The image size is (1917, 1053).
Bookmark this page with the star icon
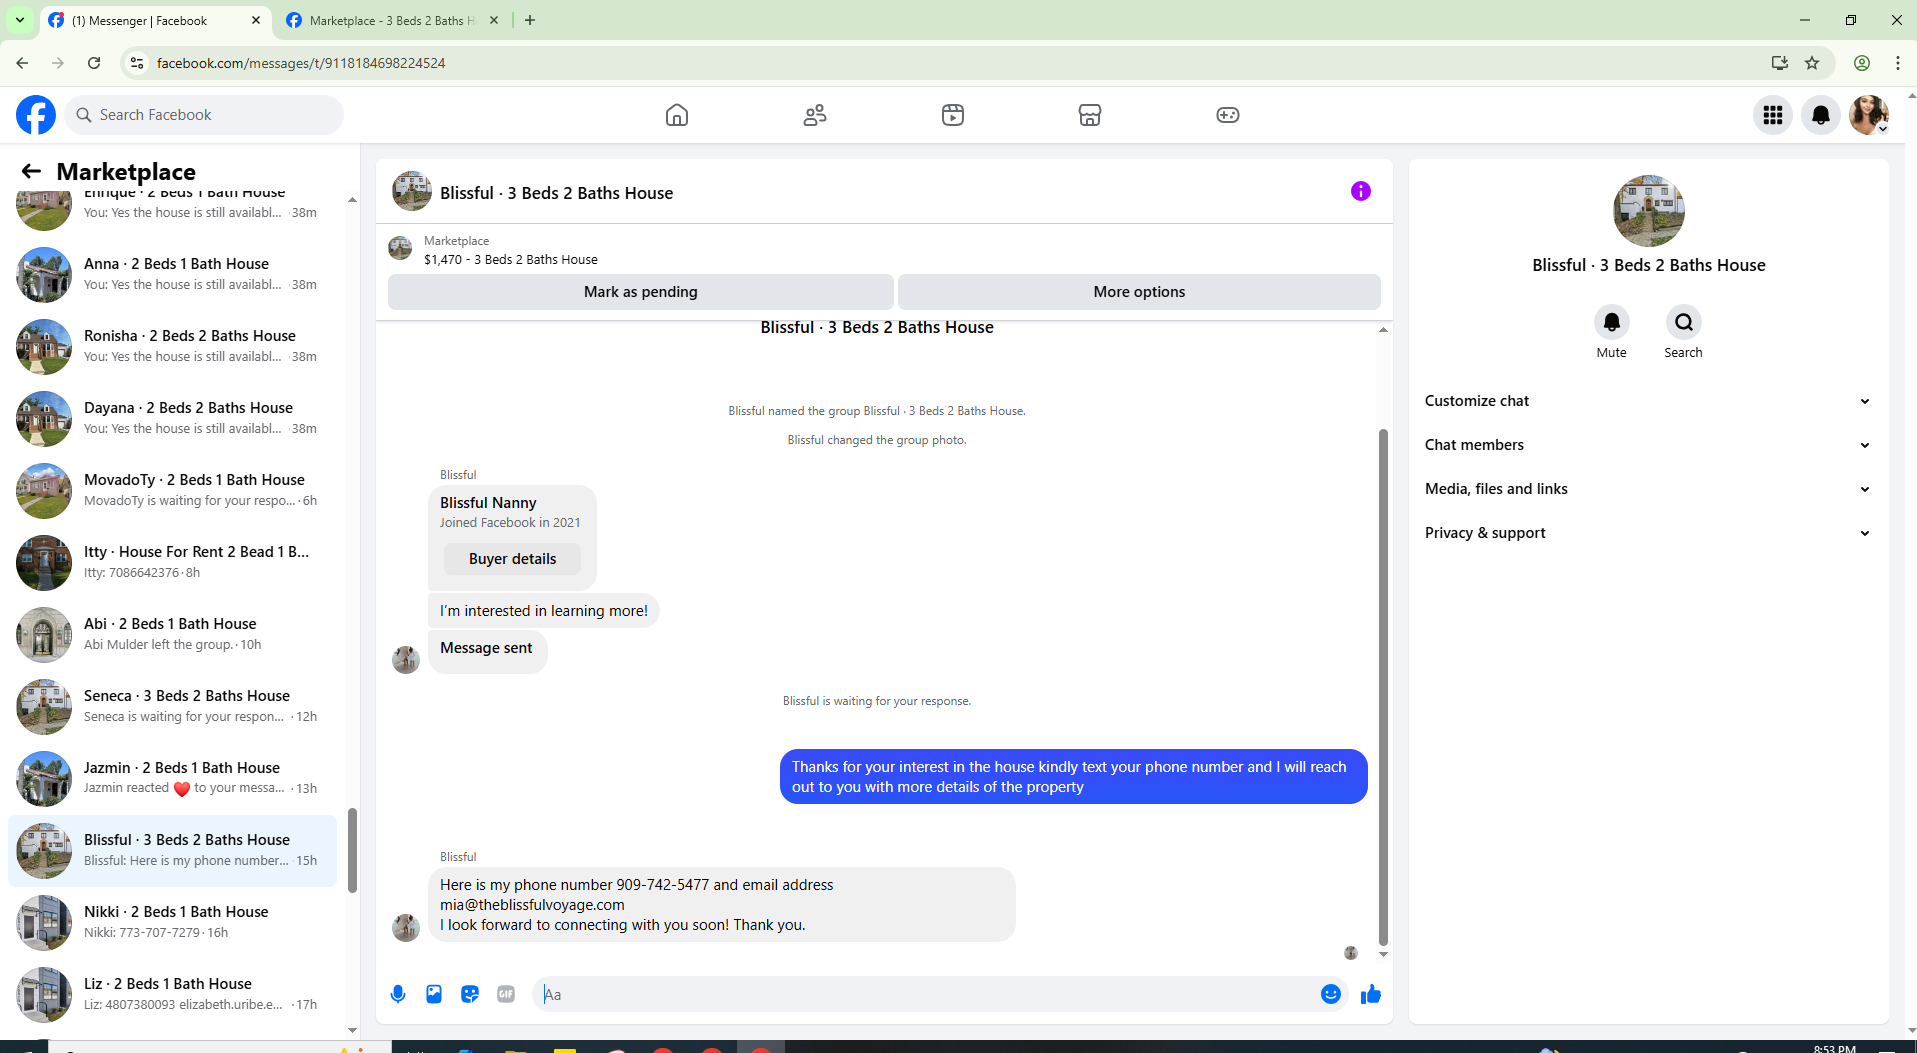[1812, 63]
